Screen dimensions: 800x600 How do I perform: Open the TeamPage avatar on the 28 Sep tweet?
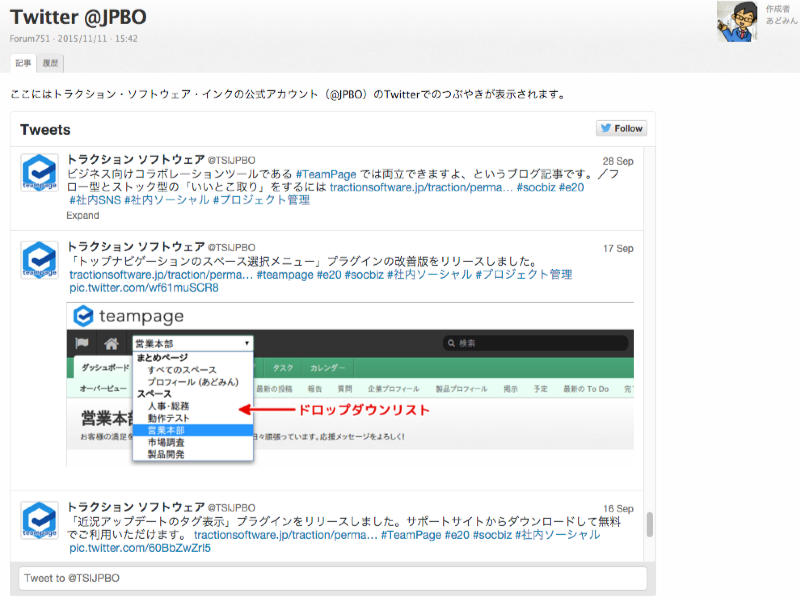point(39,172)
